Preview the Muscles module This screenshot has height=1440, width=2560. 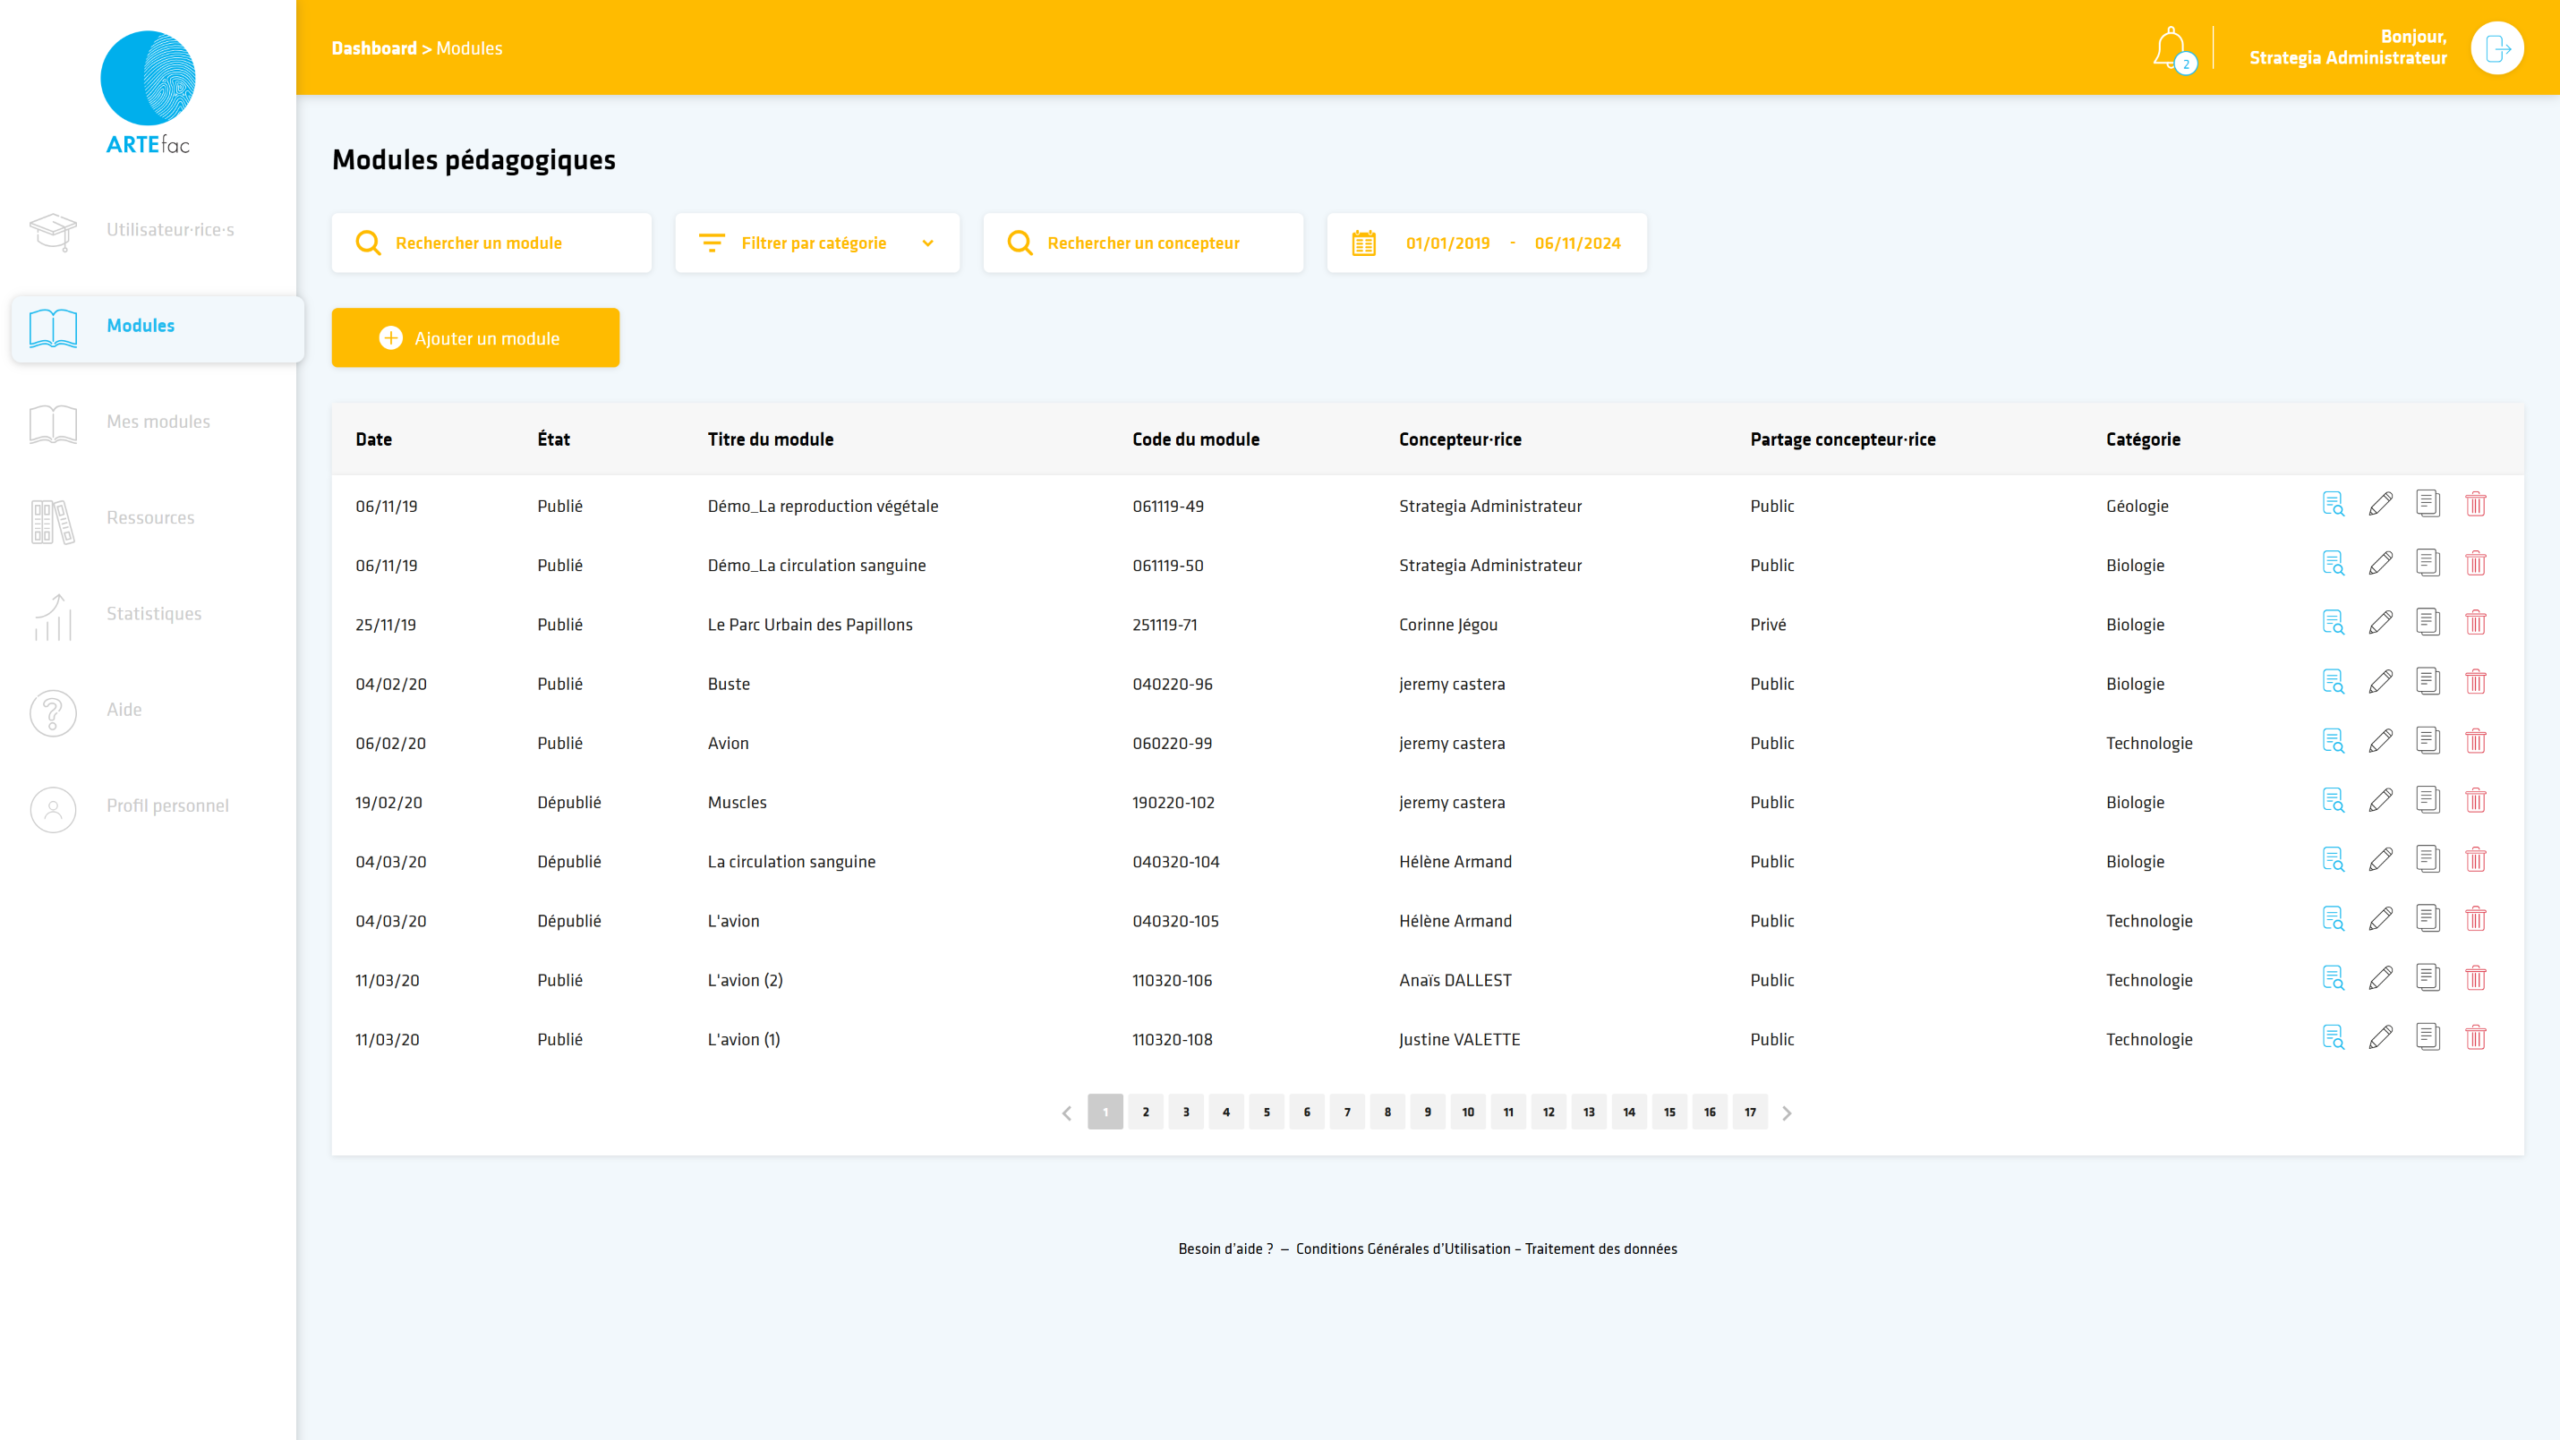2333,801
